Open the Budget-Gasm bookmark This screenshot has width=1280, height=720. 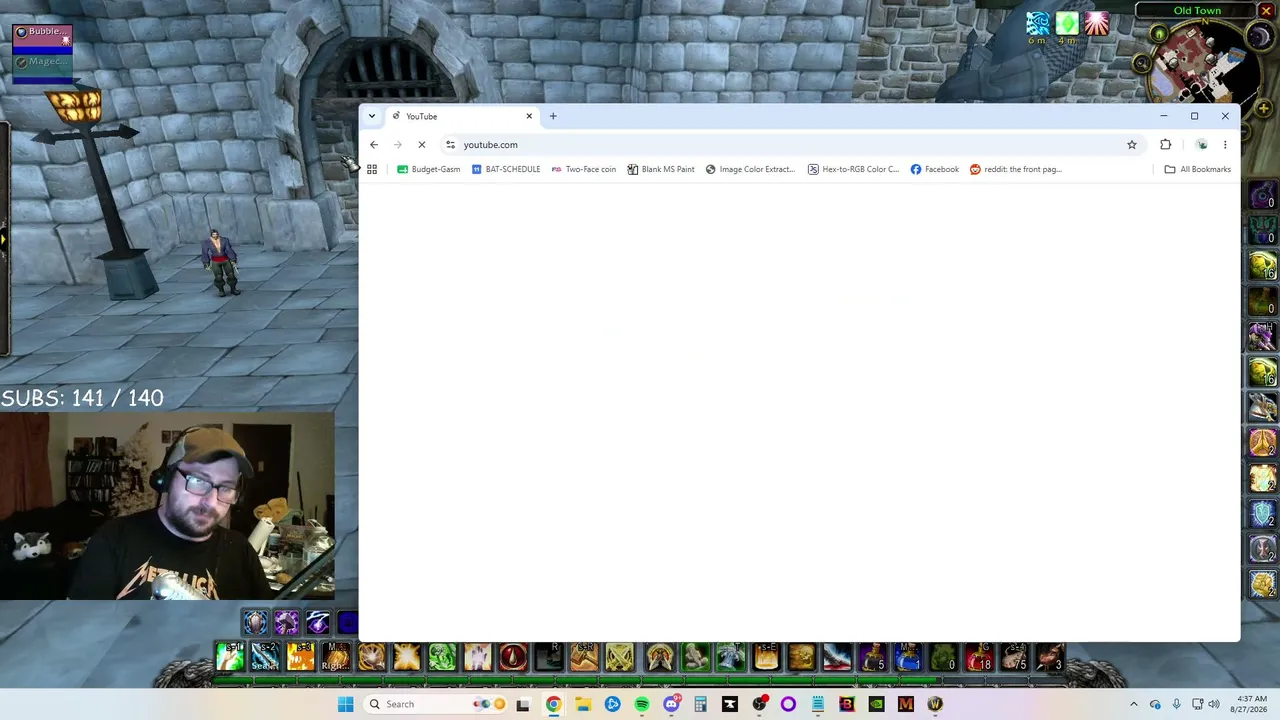pos(429,169)
